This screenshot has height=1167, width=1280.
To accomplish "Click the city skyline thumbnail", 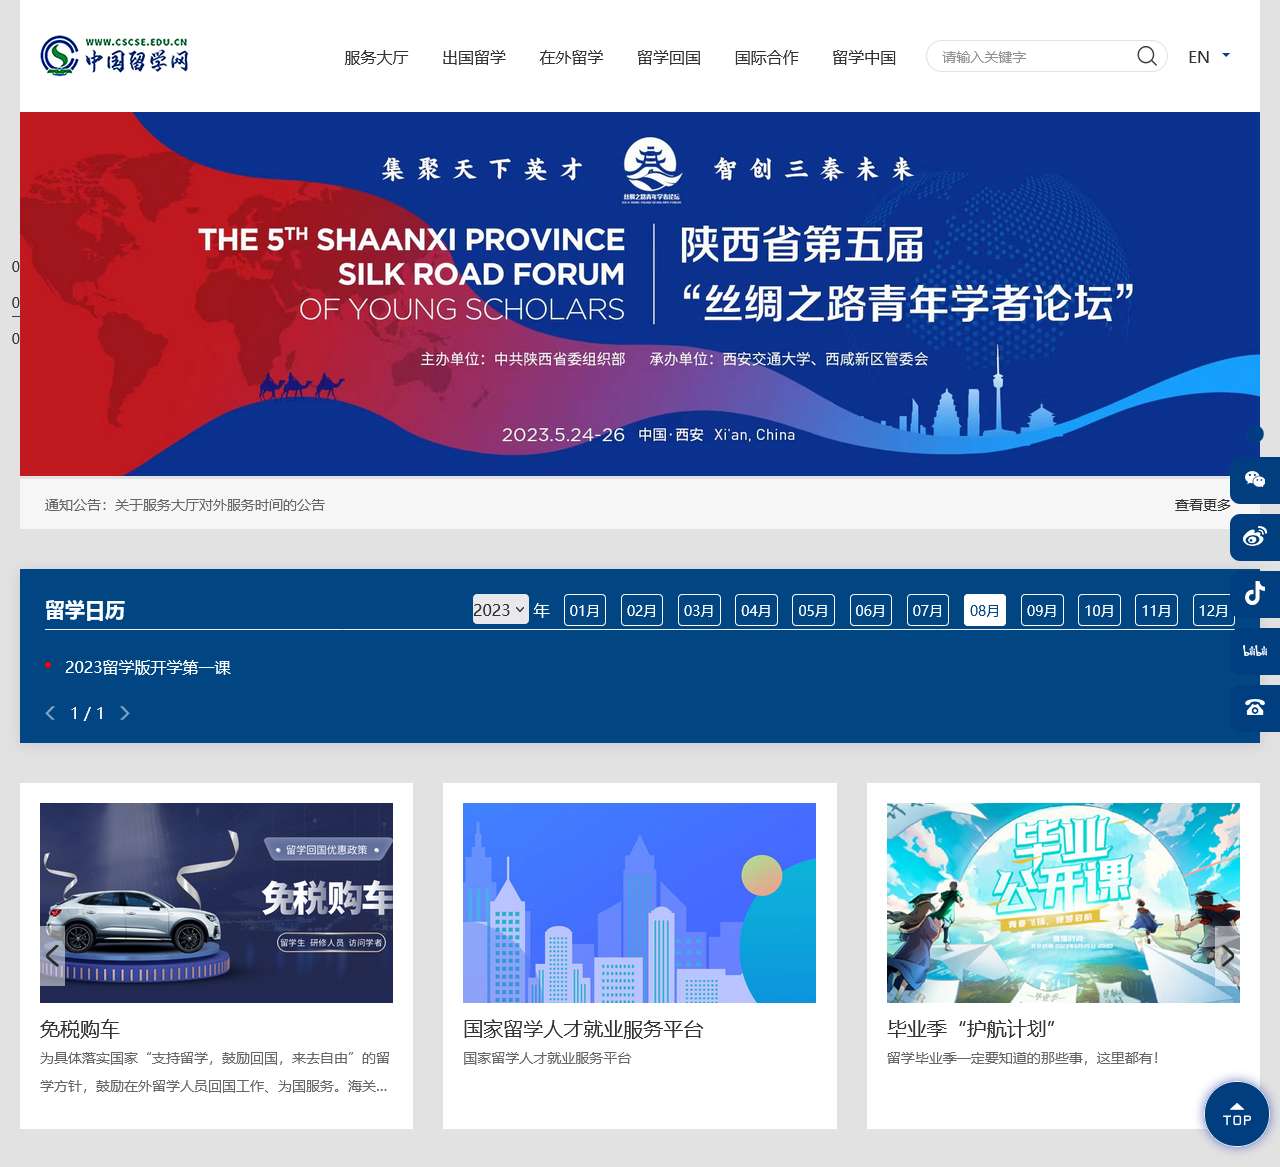I will click(639, 903).
